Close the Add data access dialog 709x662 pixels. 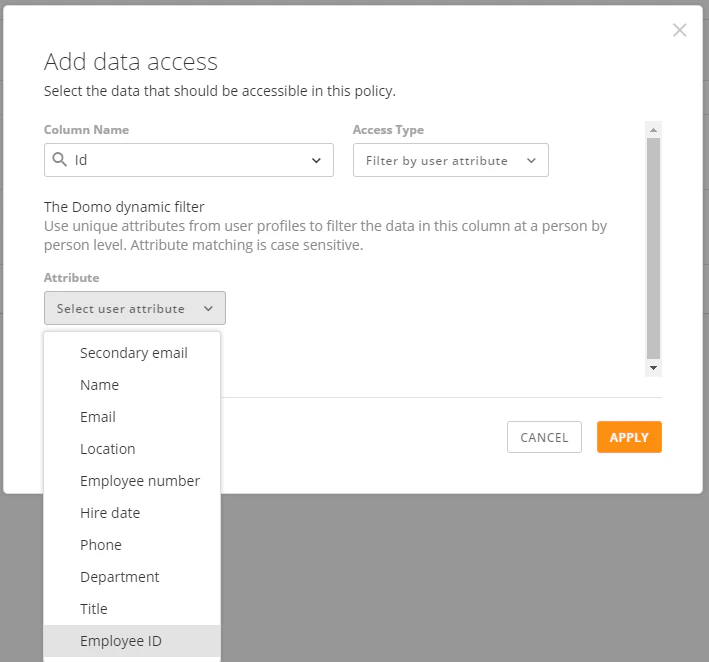(680, 30)
